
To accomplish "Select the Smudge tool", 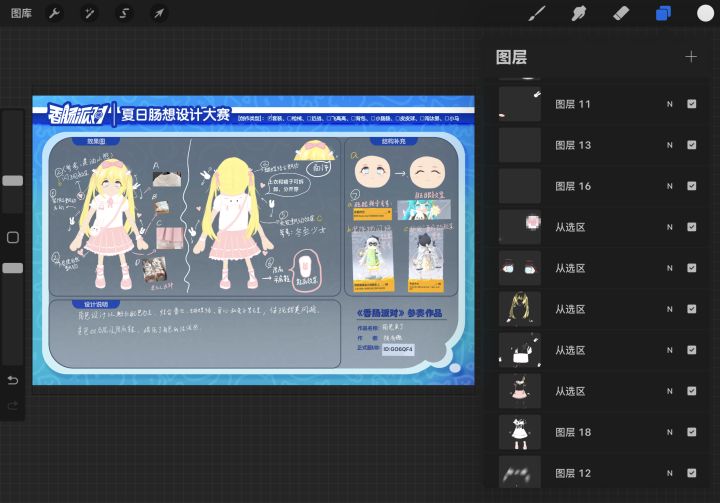I will tap(579, 13).
